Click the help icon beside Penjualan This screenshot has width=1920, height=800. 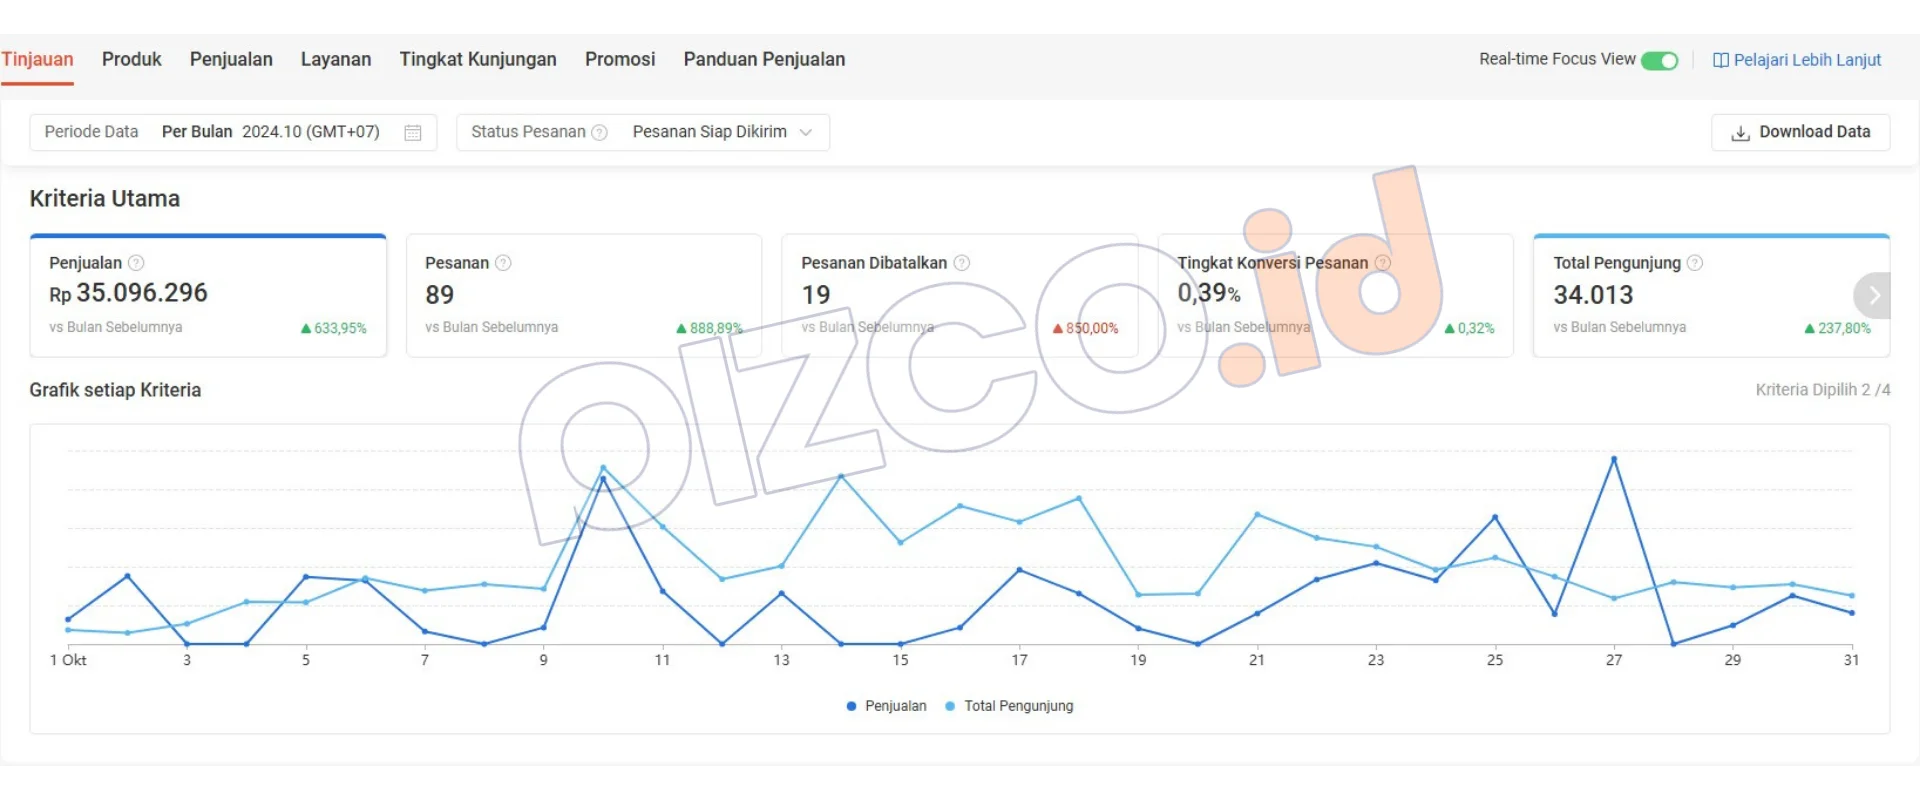[x=136, y=263]
